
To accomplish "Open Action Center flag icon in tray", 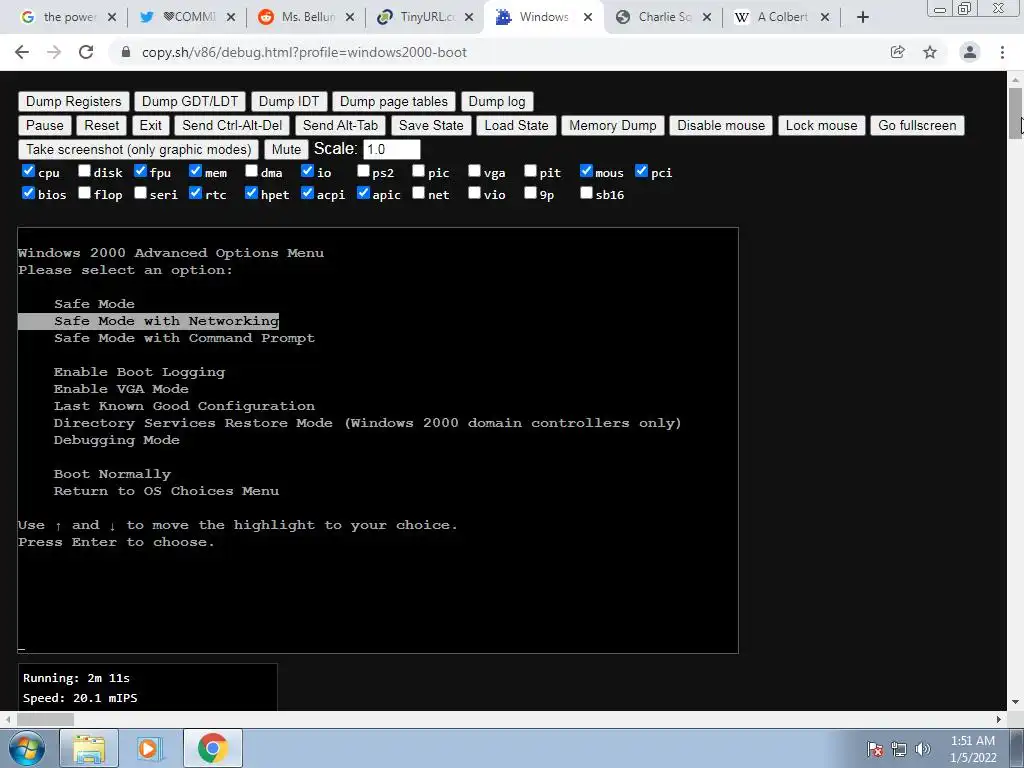I will 875,749.
